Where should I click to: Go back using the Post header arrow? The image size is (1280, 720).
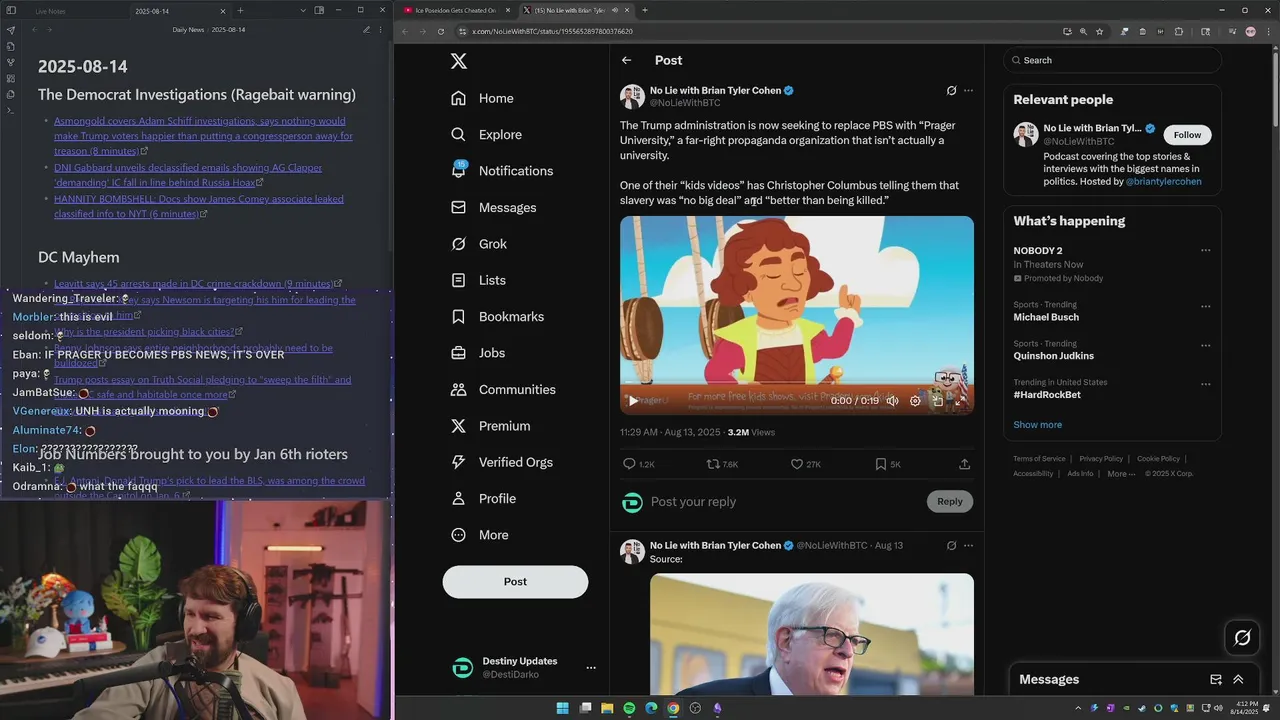627,61
